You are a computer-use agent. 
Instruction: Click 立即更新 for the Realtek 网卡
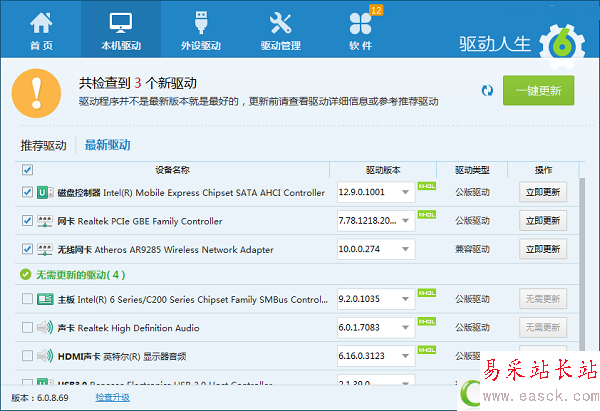tap(543, 221)
